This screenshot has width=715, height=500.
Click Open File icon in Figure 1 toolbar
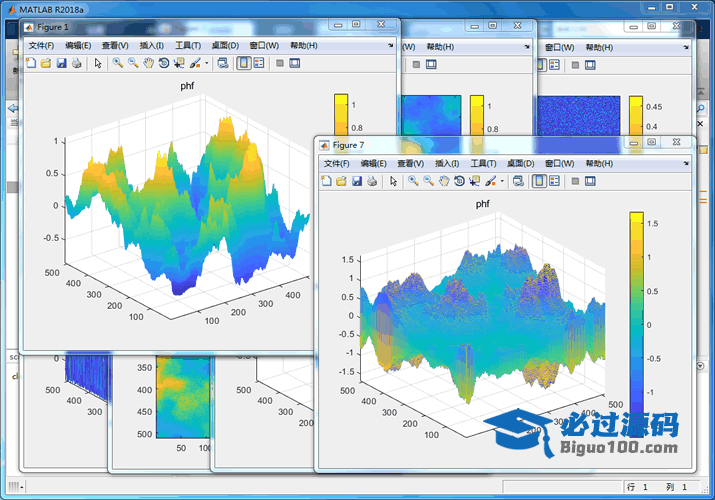point(46,63)
